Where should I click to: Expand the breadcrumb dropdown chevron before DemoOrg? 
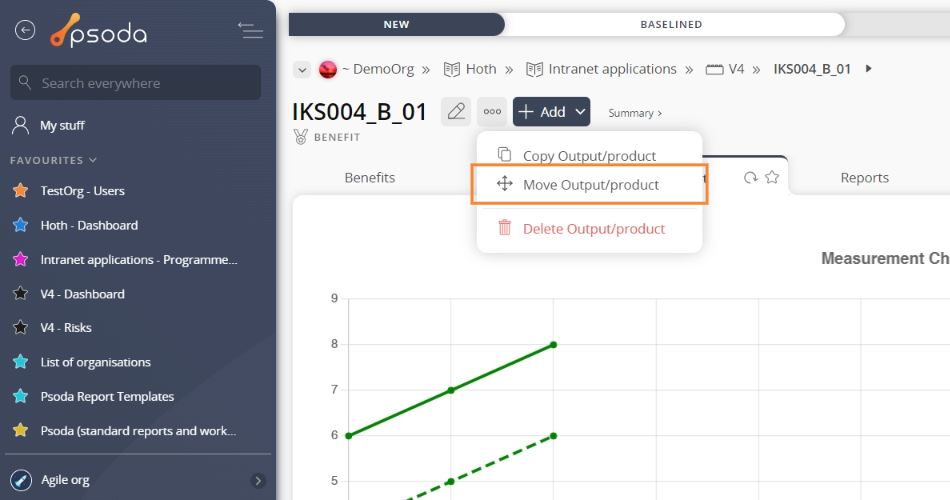pos(302,69)
